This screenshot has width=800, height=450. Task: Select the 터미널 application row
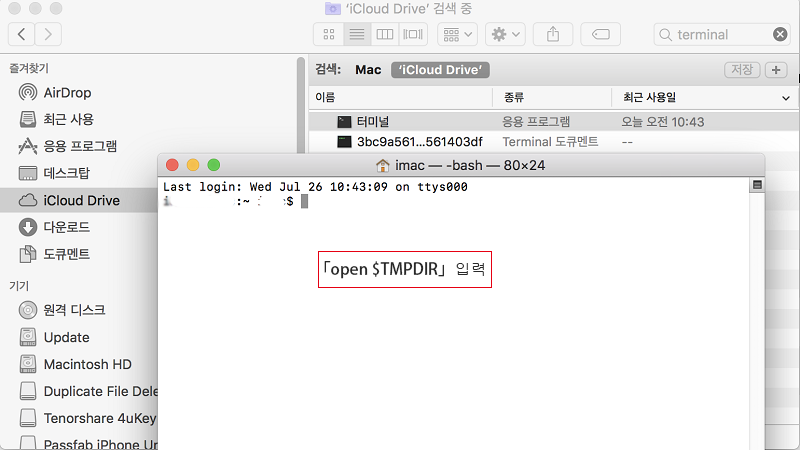tap(554, 121)
